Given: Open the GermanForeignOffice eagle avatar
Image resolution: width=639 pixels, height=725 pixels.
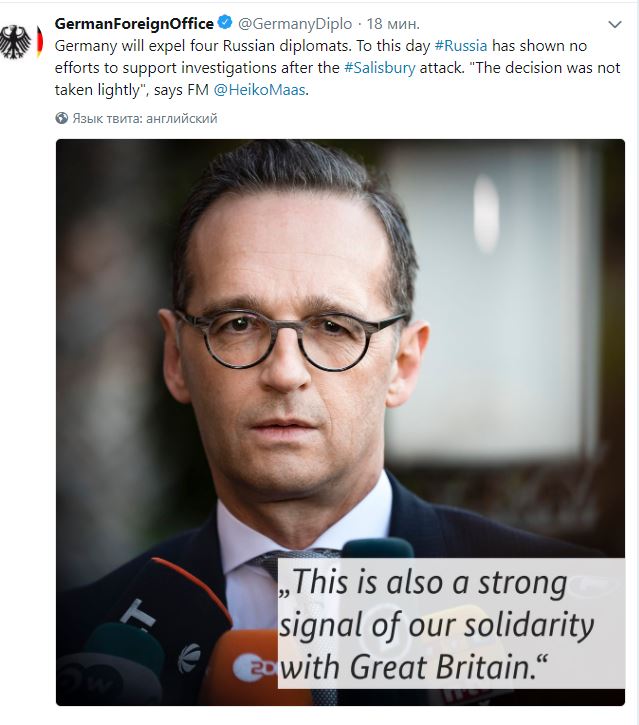Looking at the screenshot, I should (16, 42).
